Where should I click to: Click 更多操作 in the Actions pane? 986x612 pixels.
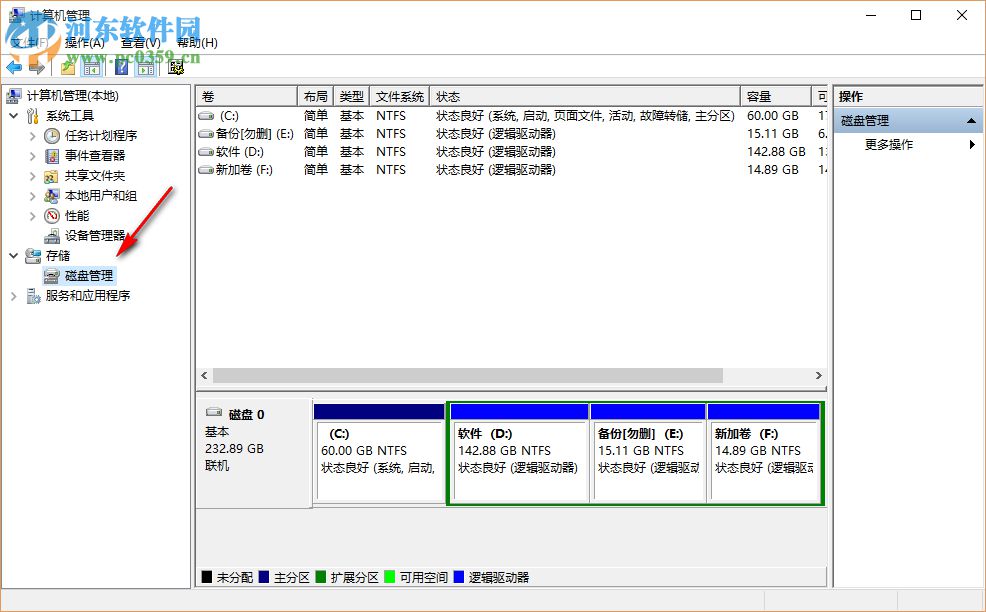[890, 143]
